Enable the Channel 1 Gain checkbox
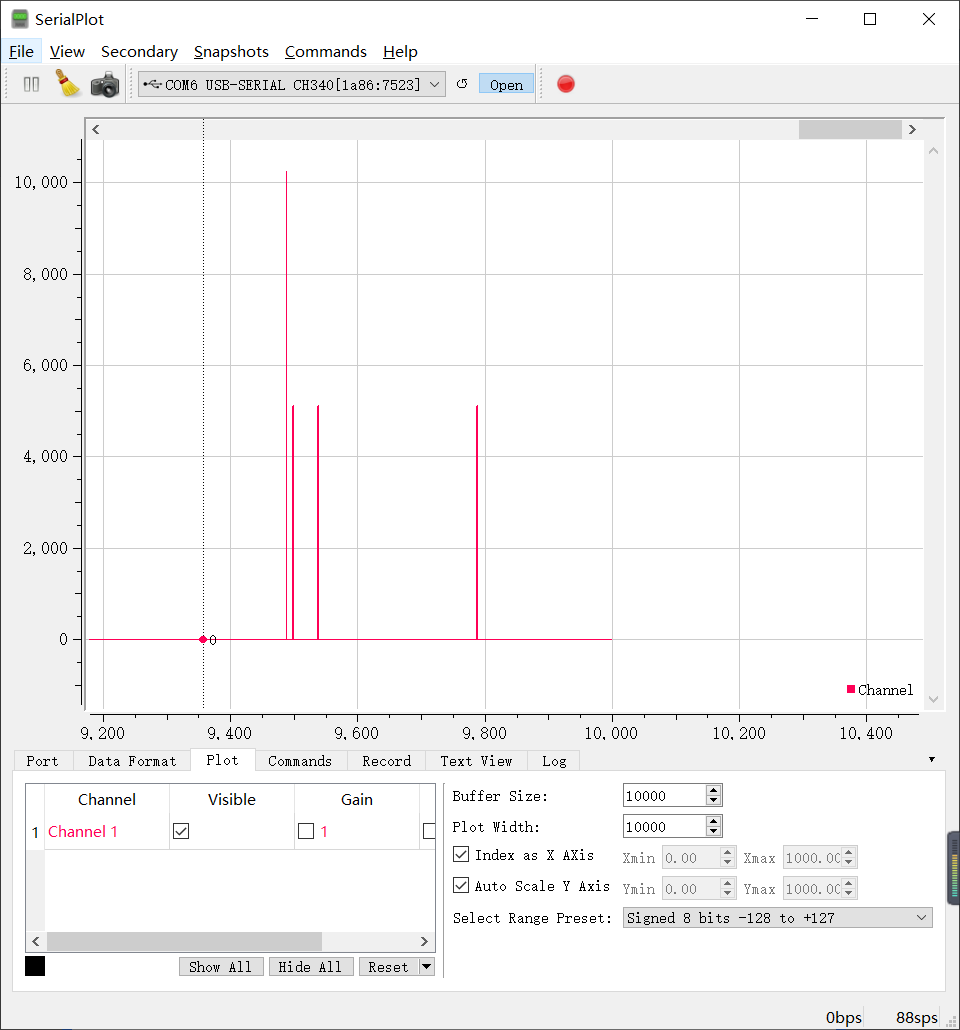 pos(306,831)
